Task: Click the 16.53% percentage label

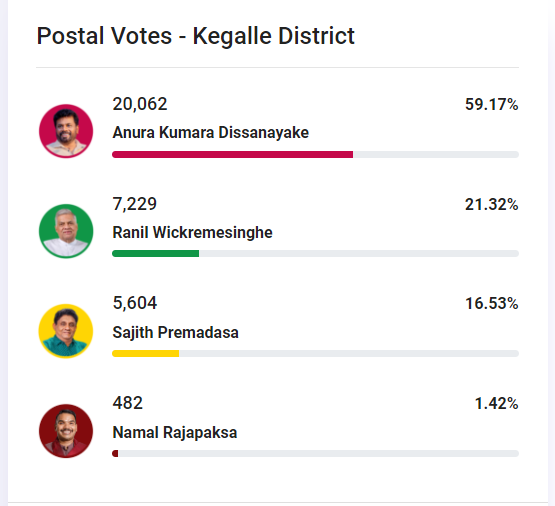Action: point(492,304)
